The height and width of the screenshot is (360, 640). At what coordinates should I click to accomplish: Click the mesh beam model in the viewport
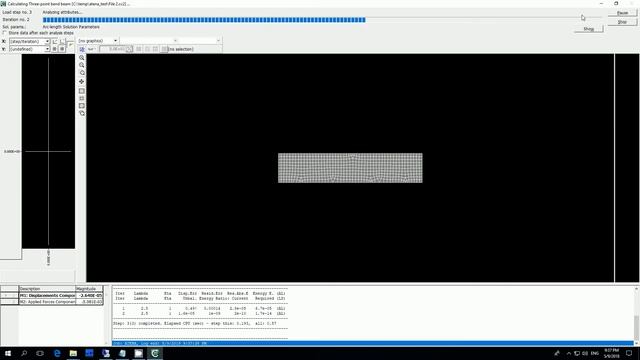350,168
